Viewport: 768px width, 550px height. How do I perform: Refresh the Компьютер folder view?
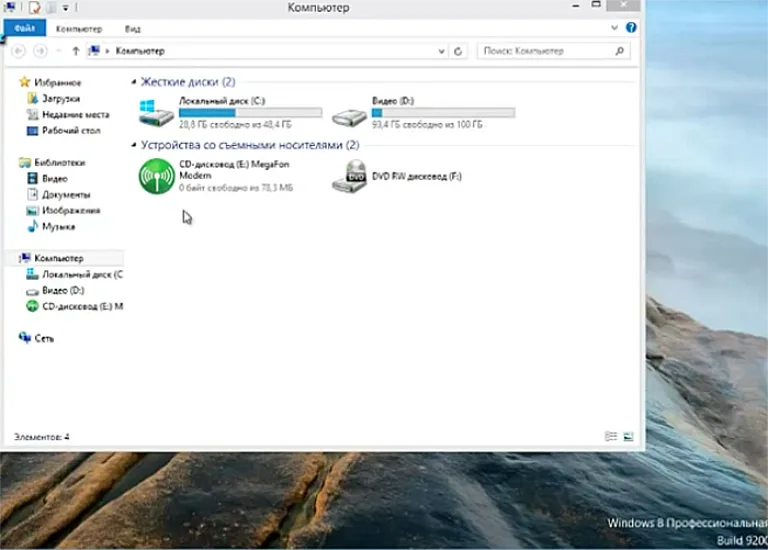(458, 51)
